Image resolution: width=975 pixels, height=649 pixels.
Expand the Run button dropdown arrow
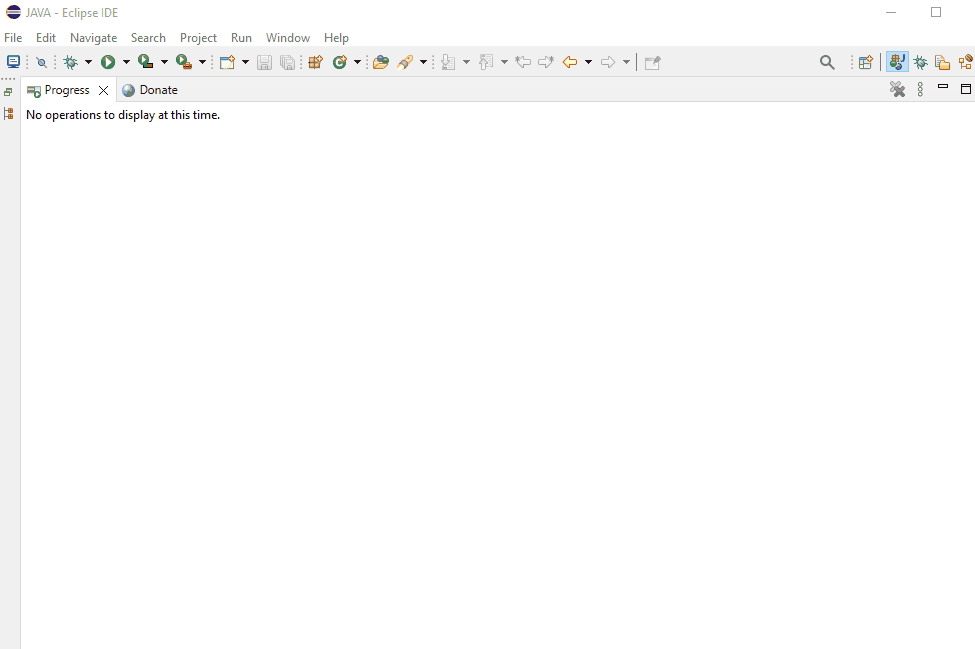point(126,62)
